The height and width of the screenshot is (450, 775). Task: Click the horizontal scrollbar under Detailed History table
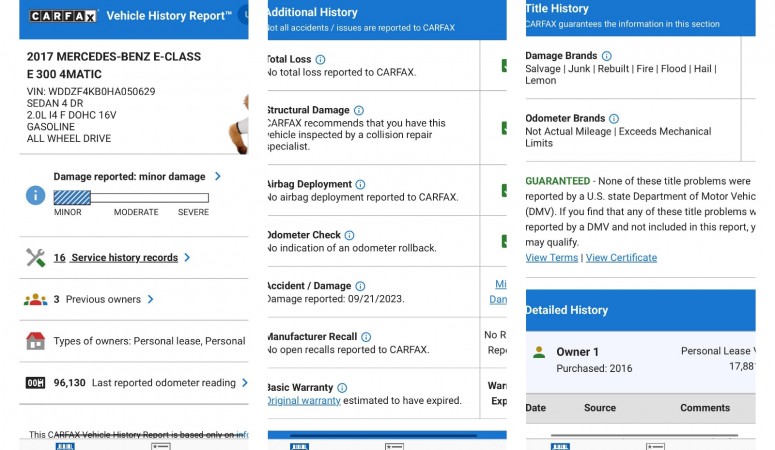644,436
